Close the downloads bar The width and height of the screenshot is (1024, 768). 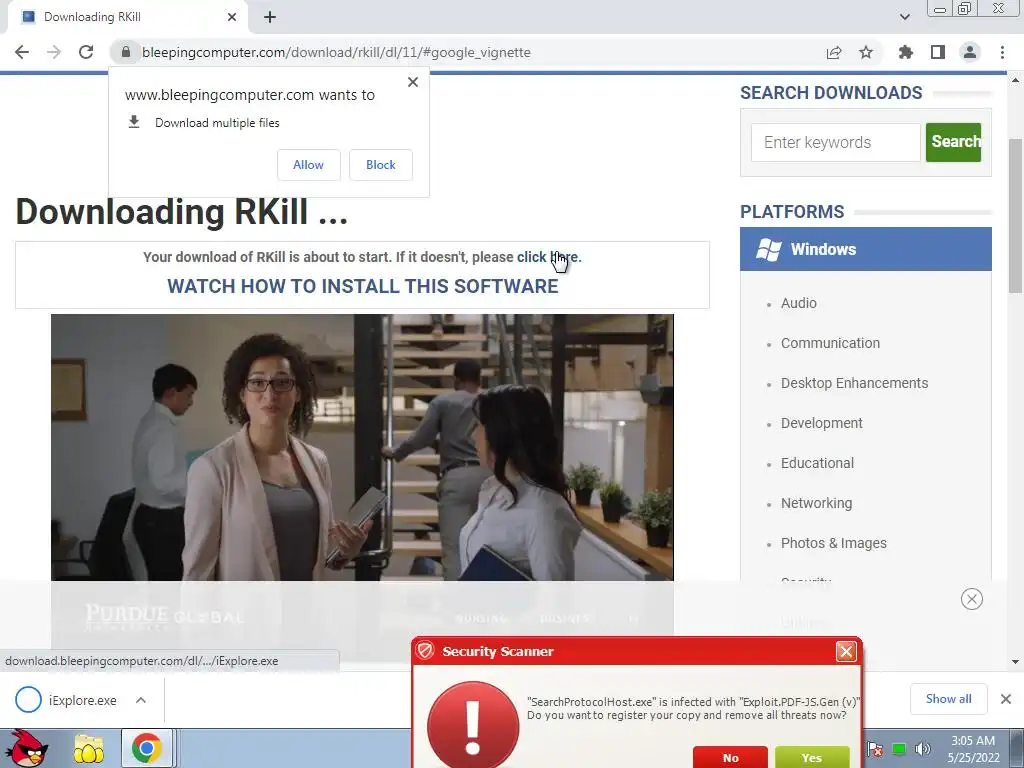(1006, 699)
